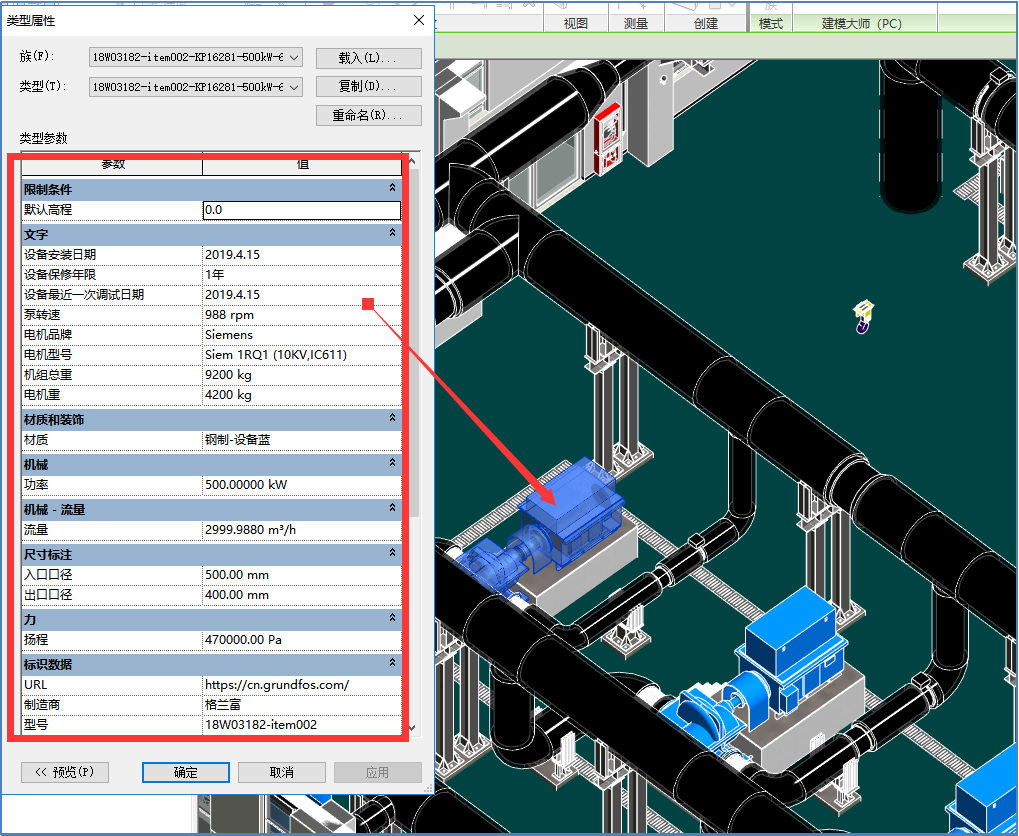Collapse the 材质和装饰 group chevron
Screen dimensions: 1019x836
point(393,419)
